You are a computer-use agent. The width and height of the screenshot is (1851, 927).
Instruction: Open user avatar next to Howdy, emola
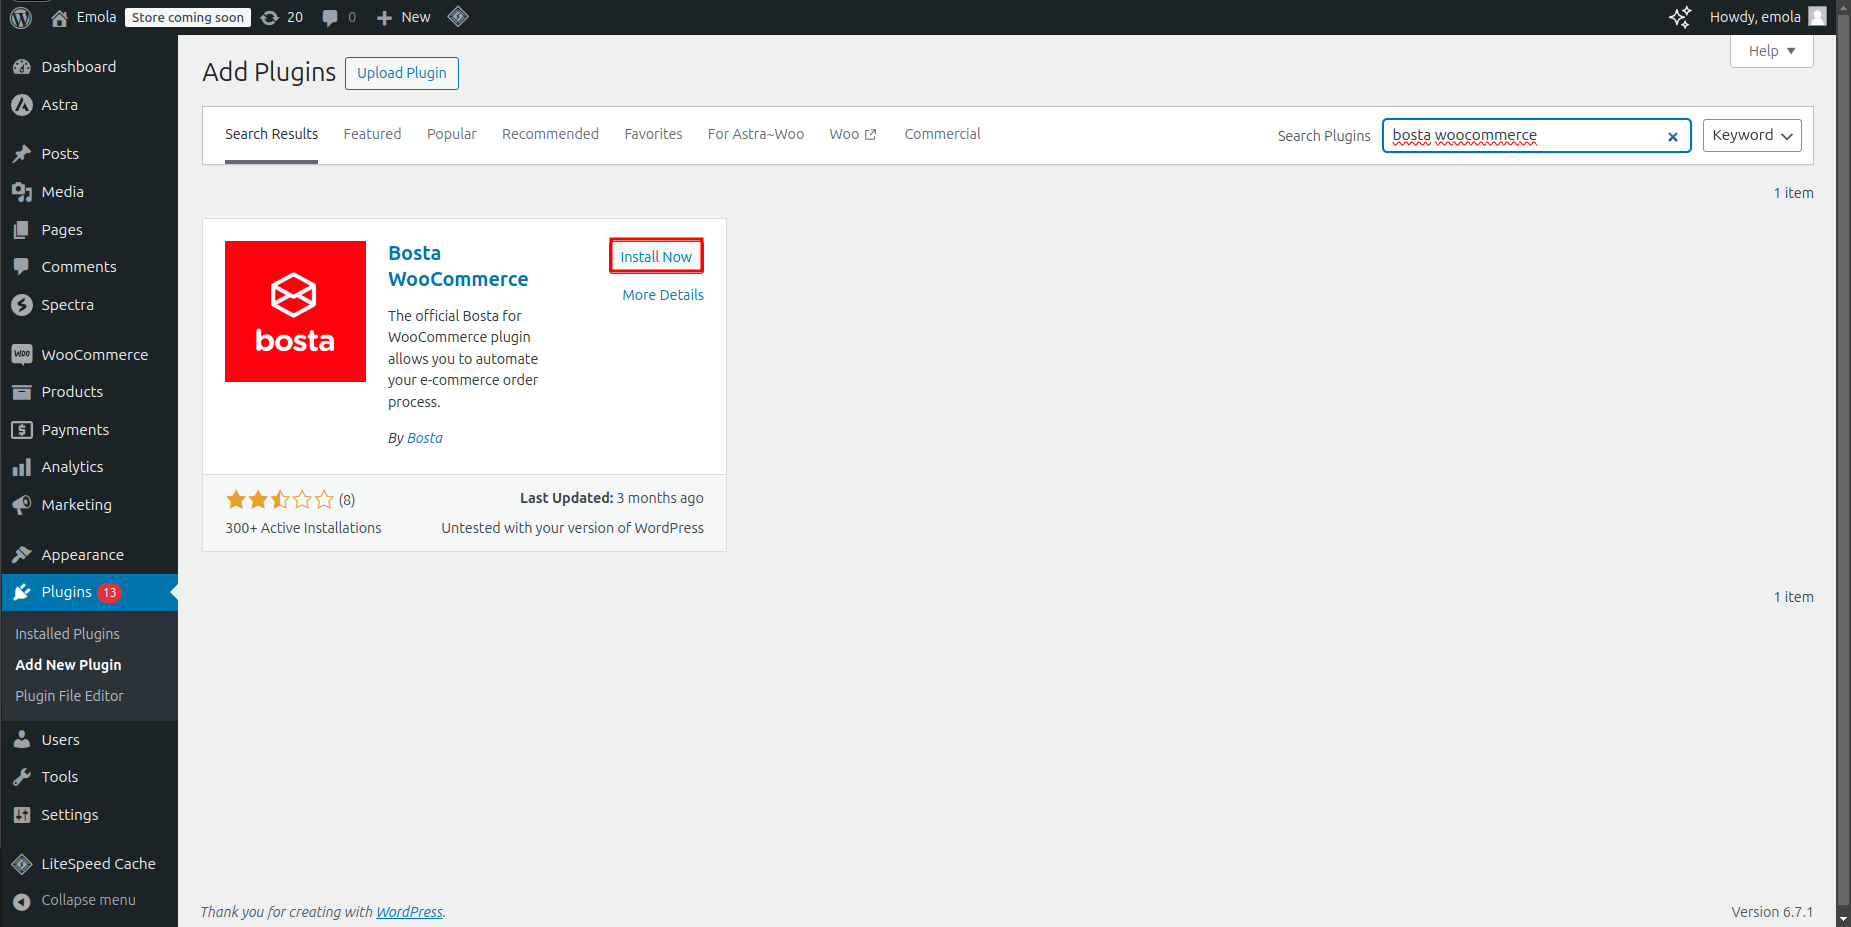click(1817, 17)
